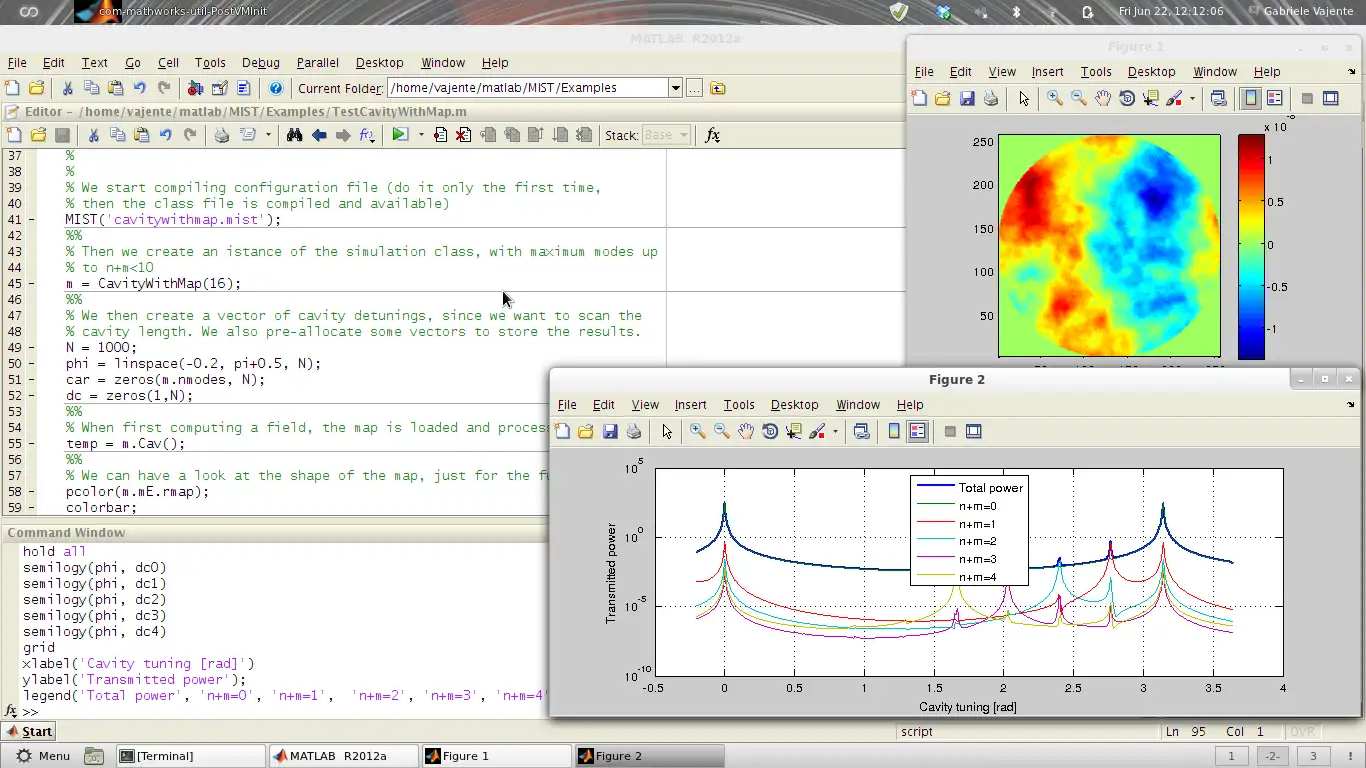Click the Start button at bottom left
1366x768 pixels.
(x=29, y=731)
